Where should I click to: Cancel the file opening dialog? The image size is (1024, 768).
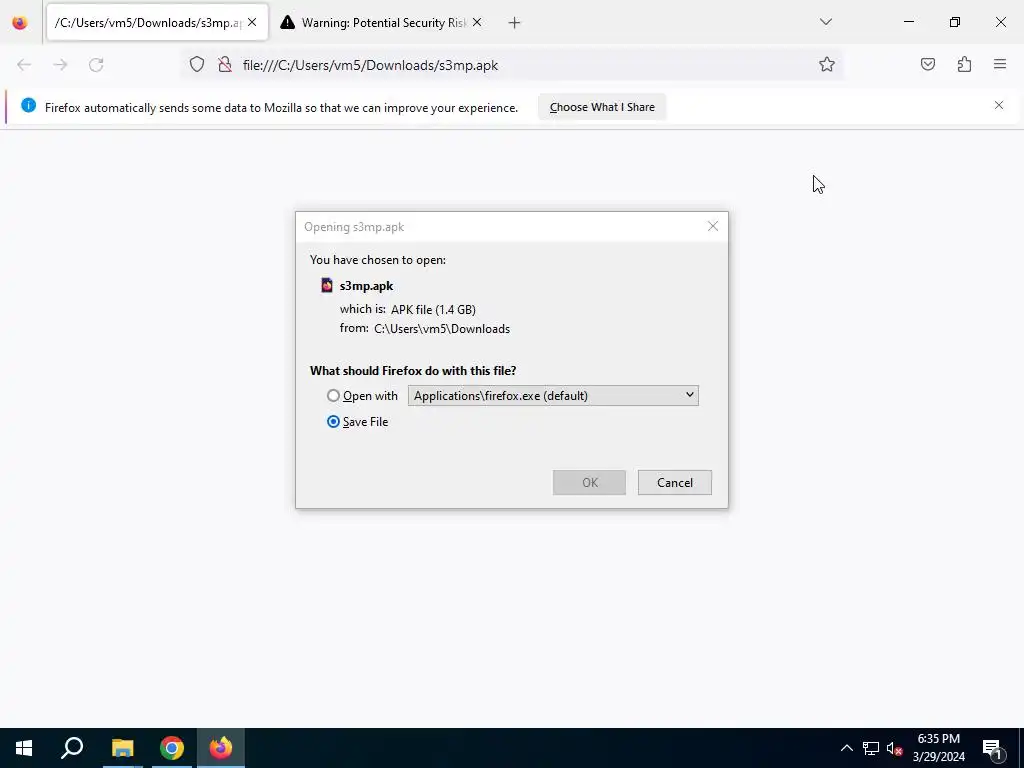click(x=675, y=483)
